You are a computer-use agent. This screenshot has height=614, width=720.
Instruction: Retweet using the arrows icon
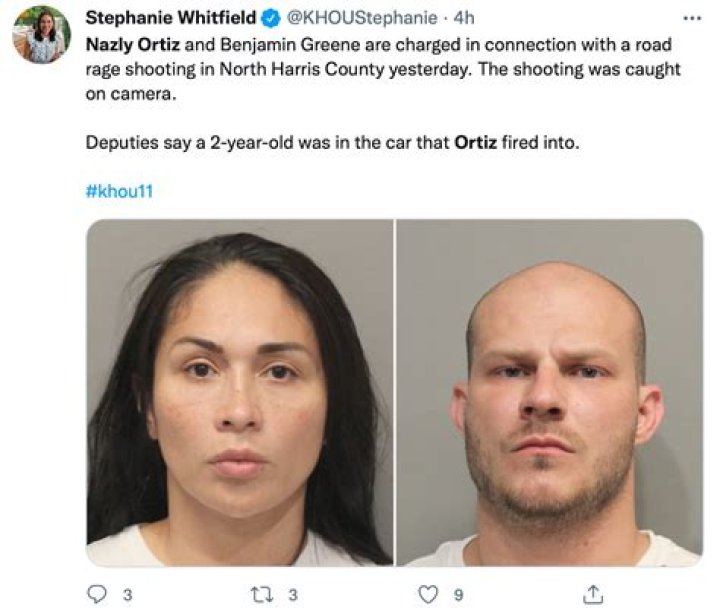click(262, 594)
